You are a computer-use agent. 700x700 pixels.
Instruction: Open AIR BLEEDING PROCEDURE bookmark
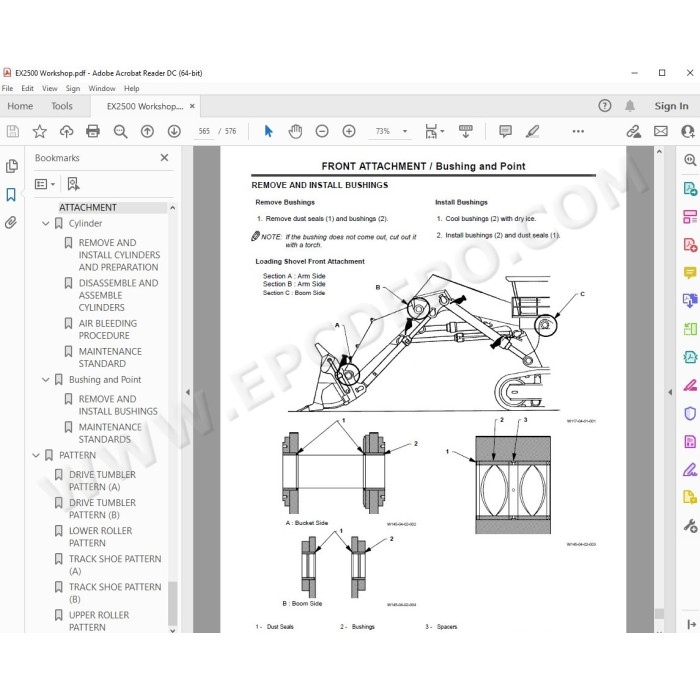[108, 329]
